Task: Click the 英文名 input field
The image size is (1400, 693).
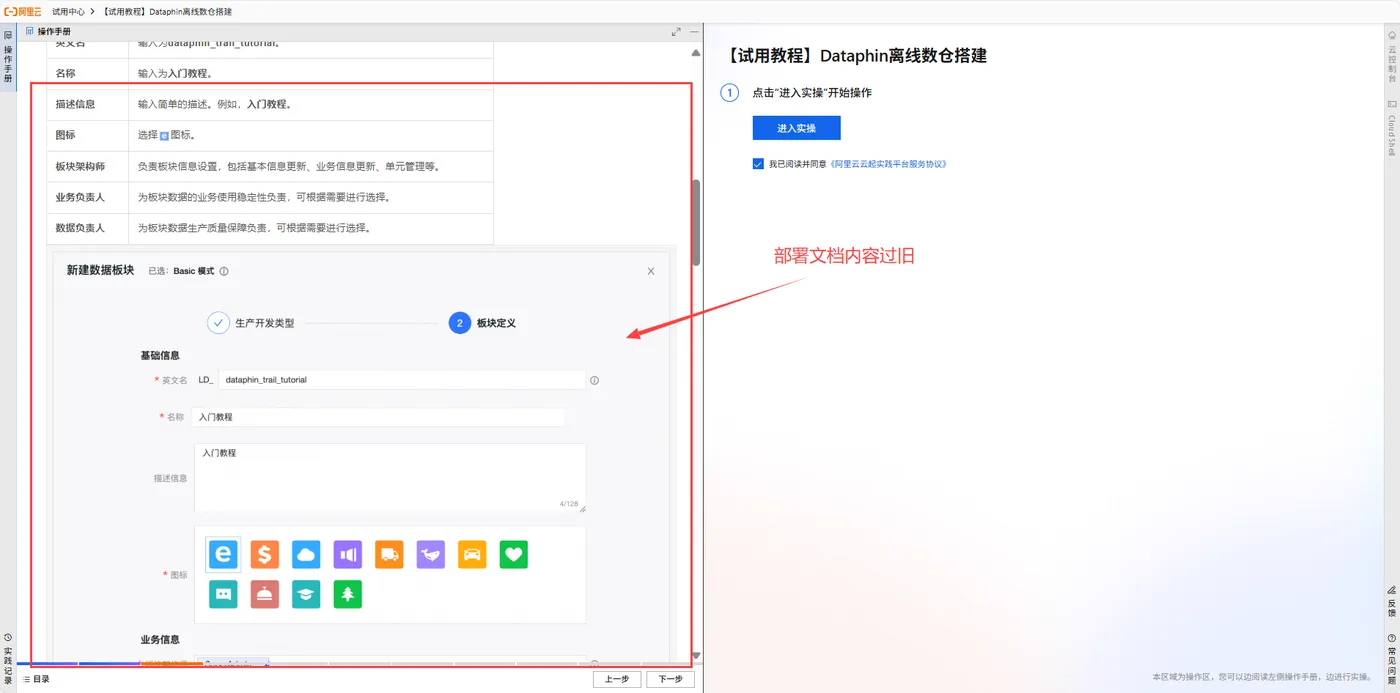Action: [401, 380]
